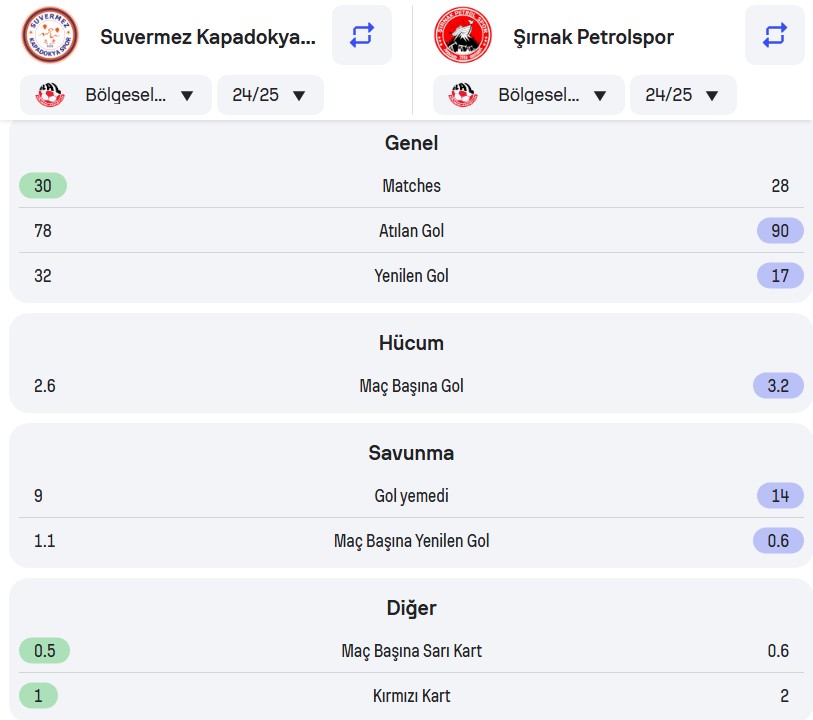Open left team's Bölgesel league dropdown
The width and height of the screenshot is (813, 720).
(116, 95)
